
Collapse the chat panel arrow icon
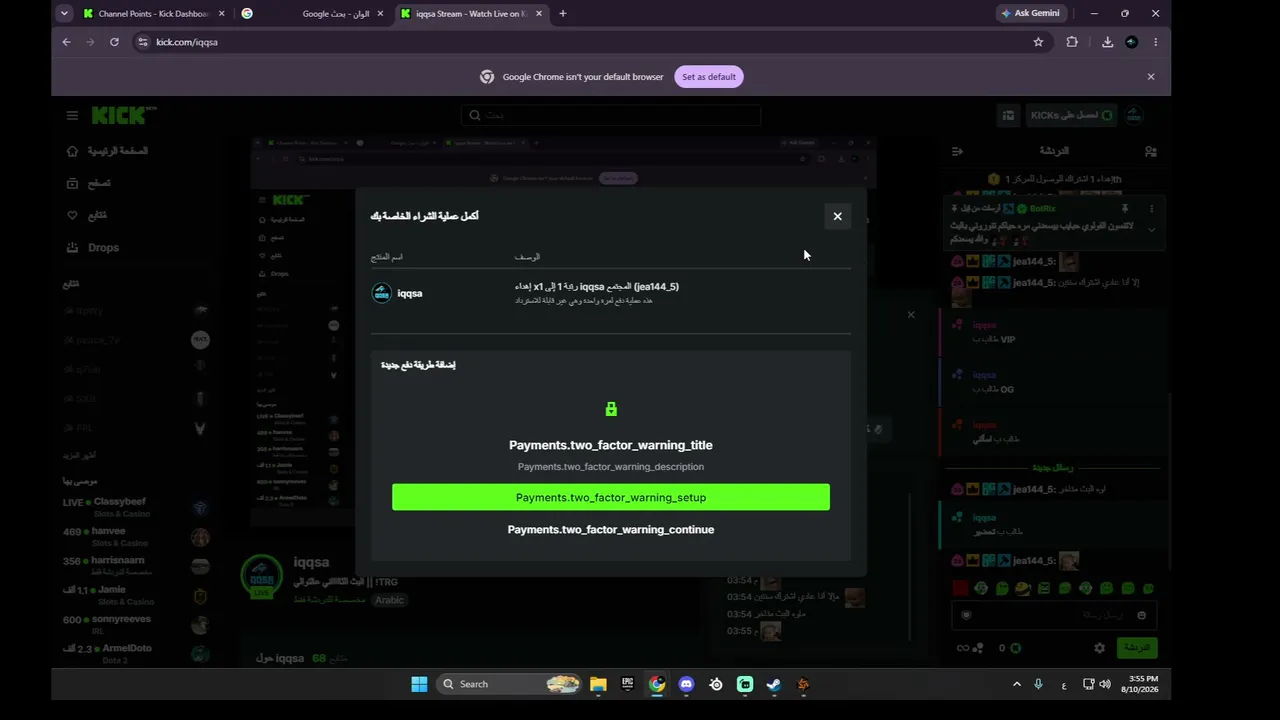coord(957,151)
